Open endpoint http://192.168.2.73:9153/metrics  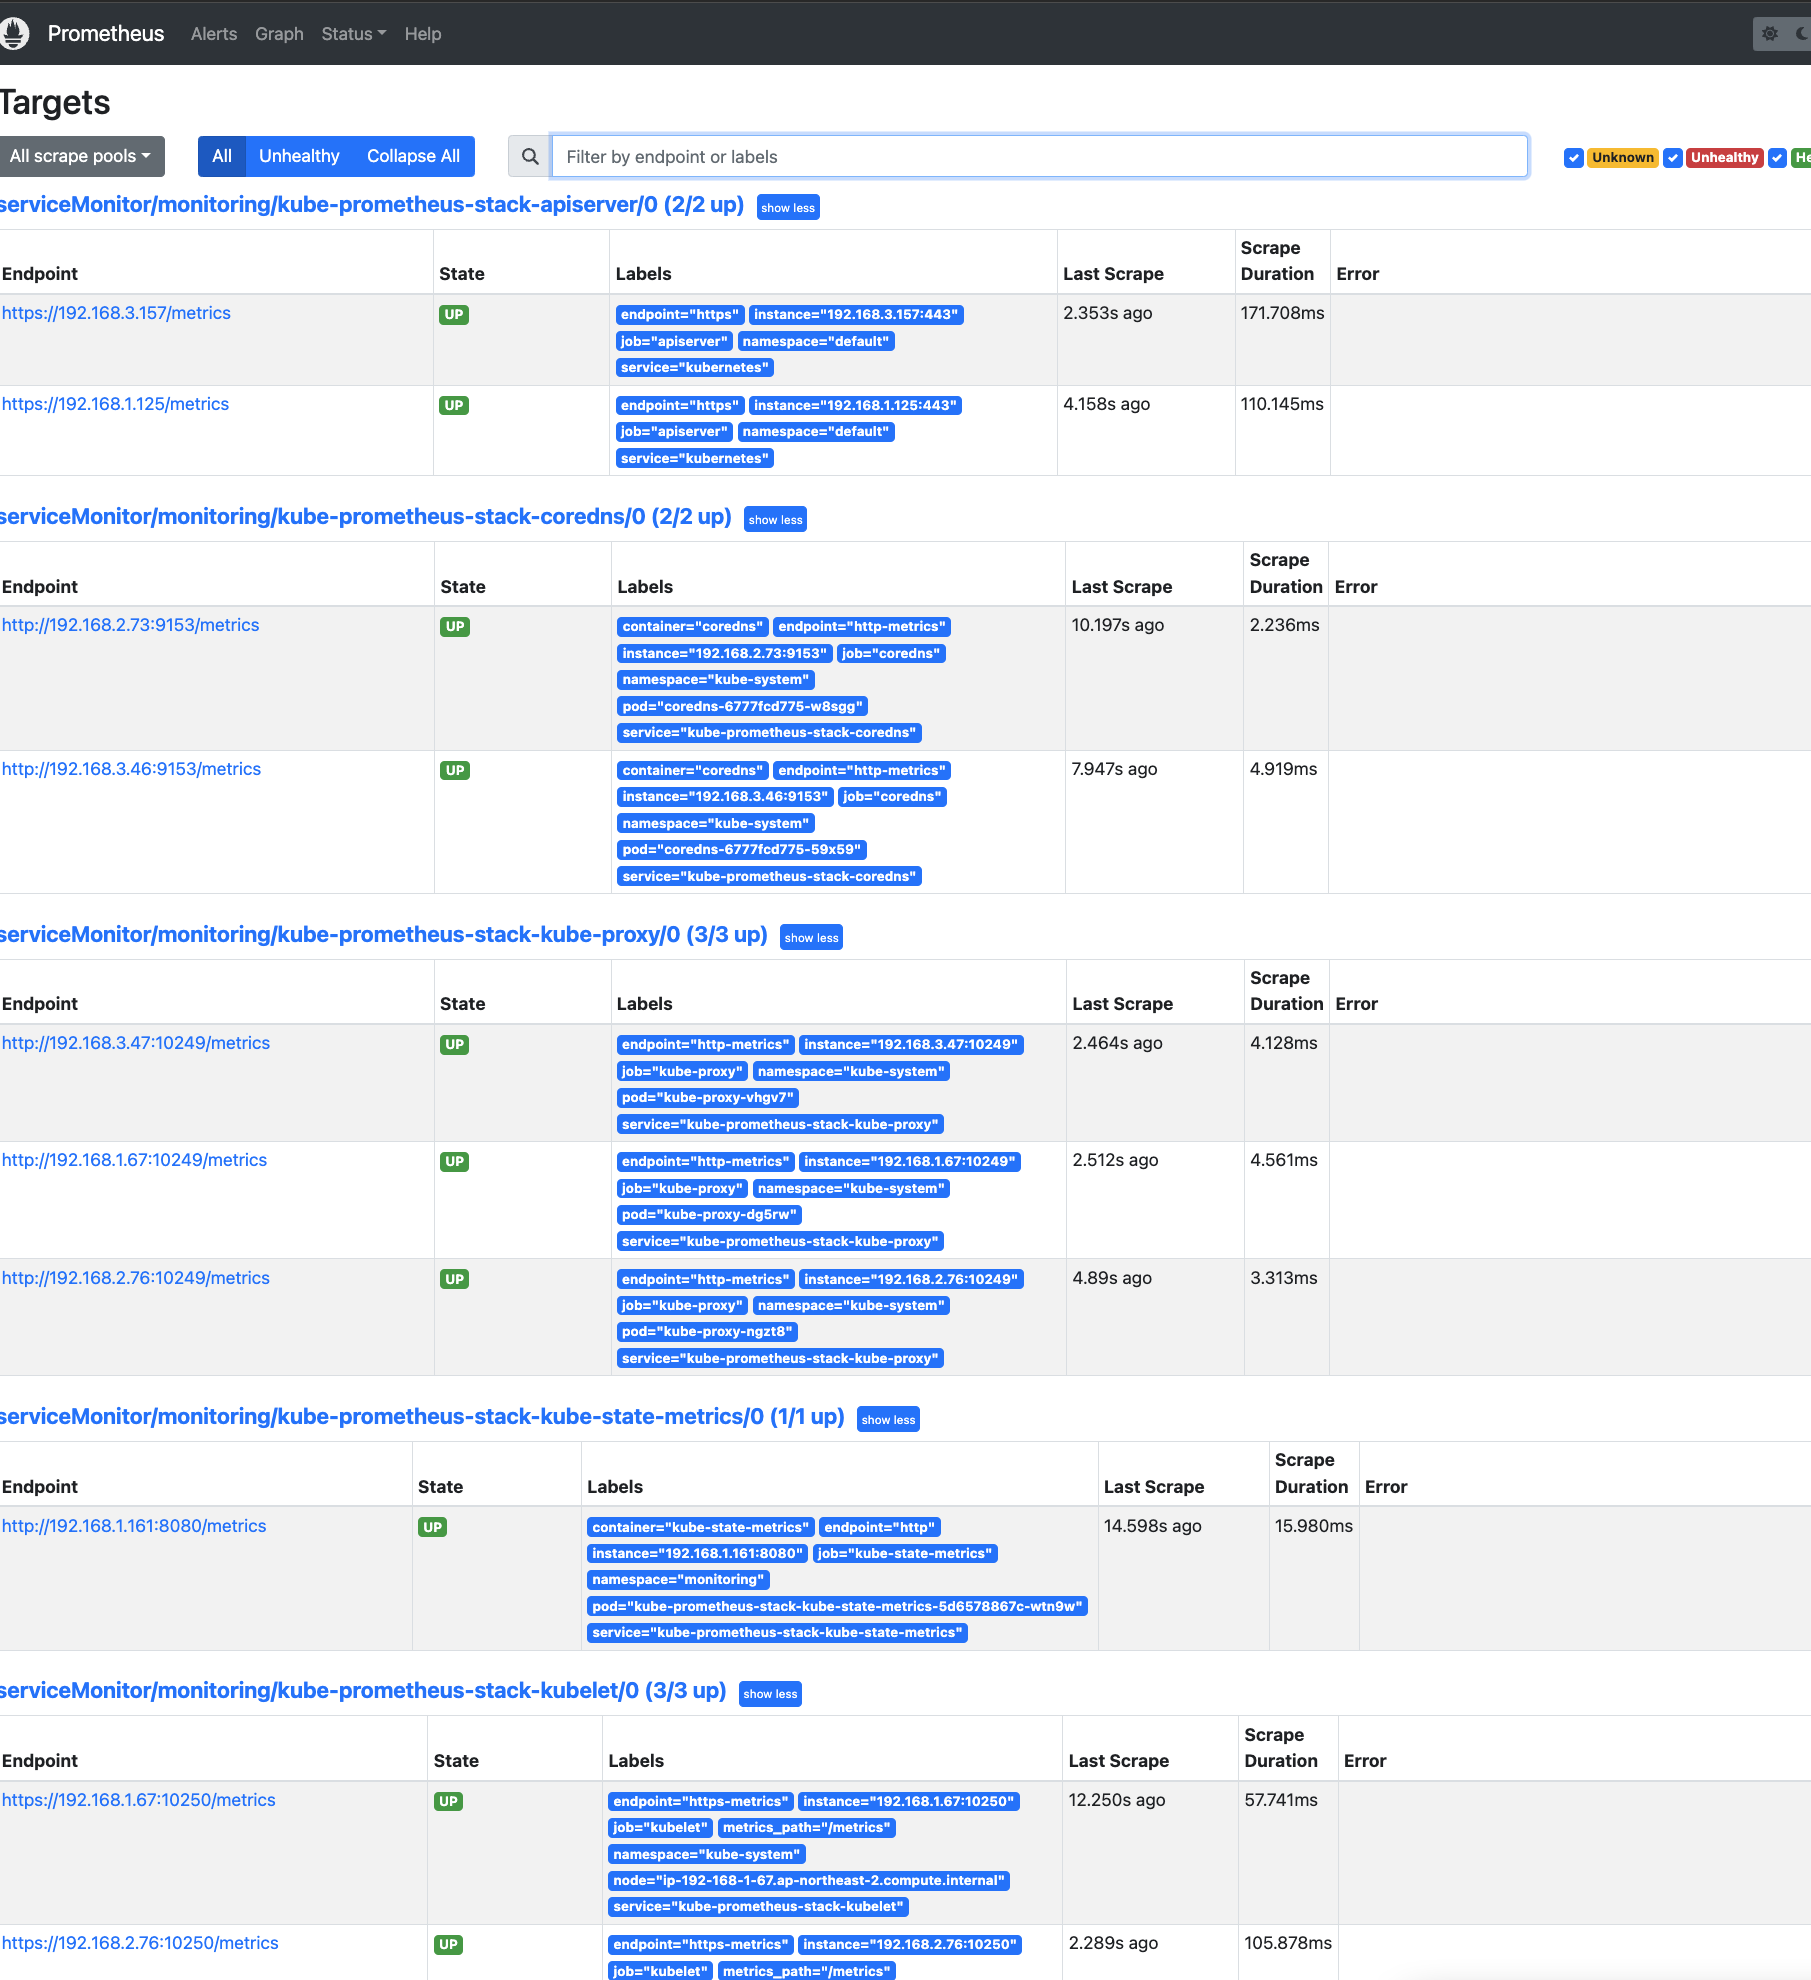coord(130,625)
